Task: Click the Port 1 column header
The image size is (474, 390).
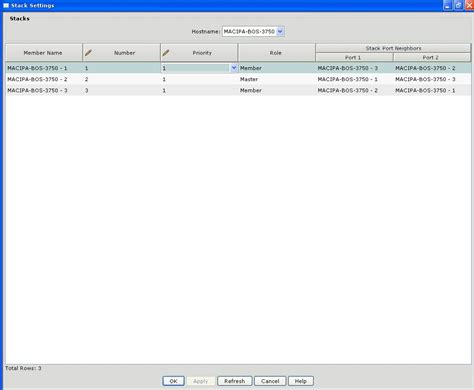Action: pyautogui.click(x=354, y=57)
